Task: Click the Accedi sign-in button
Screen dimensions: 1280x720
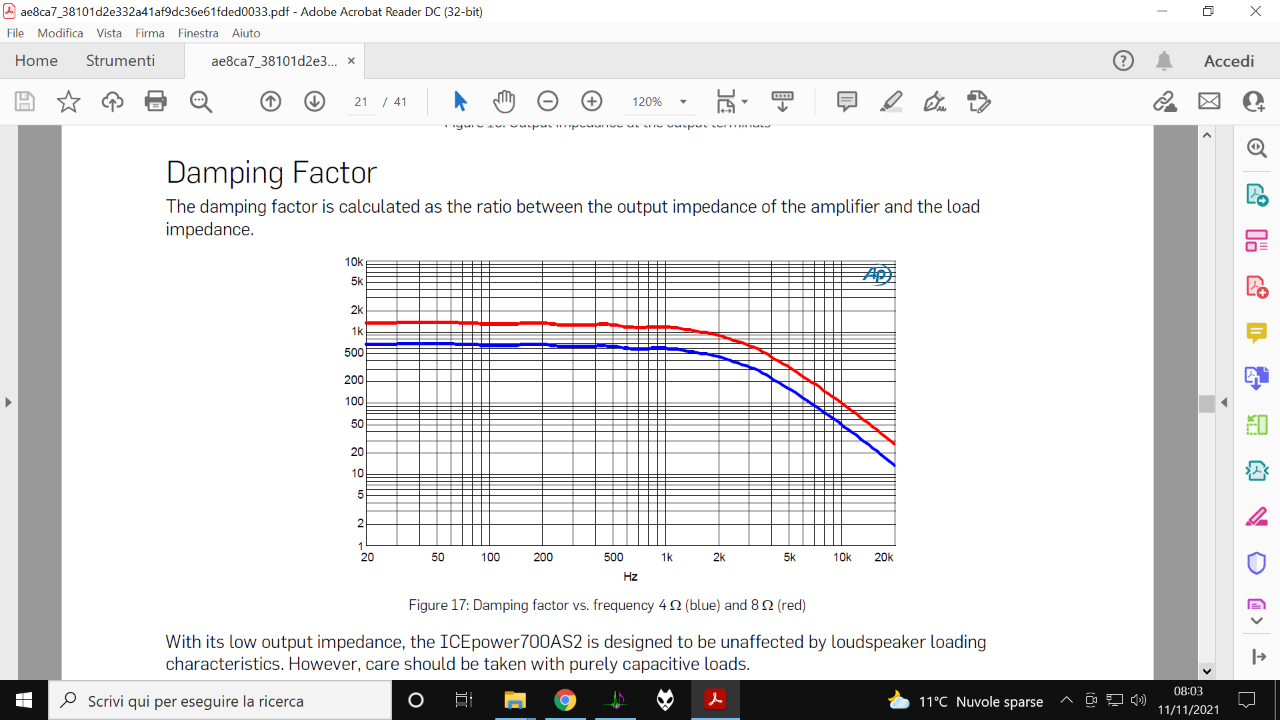Action: pyautogui.click(x=1229, y=61)
